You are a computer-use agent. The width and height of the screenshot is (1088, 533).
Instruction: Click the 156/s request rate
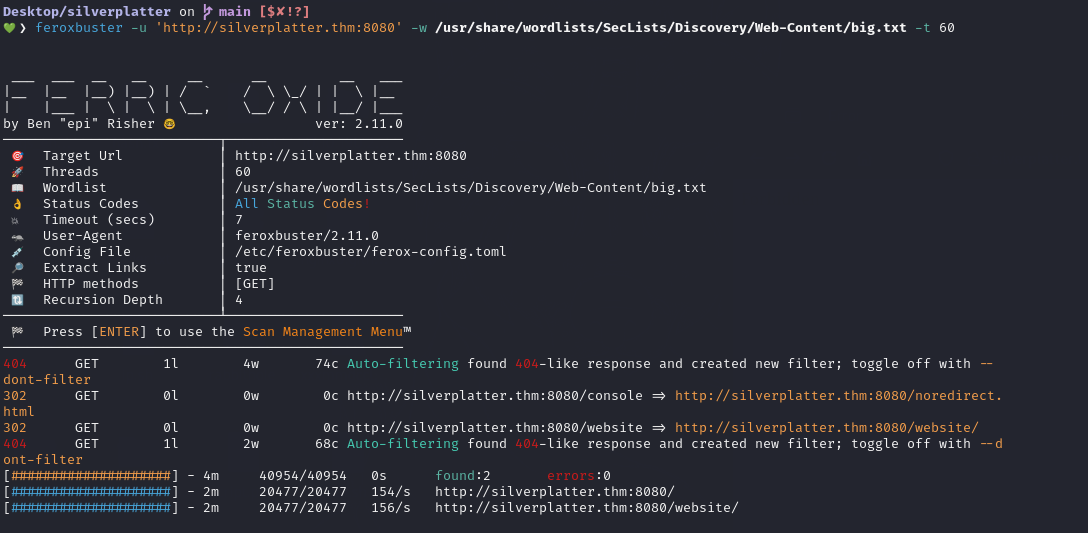click(x=391, y=508)
